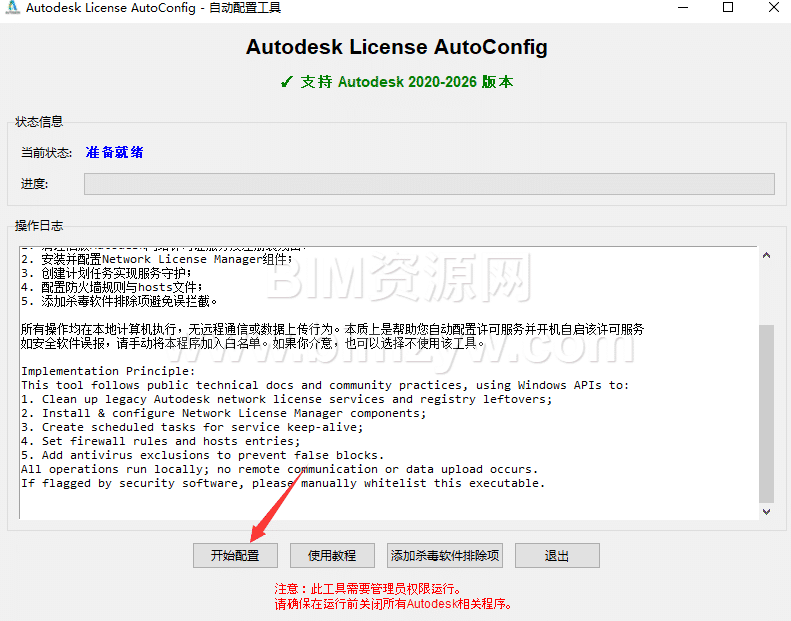Click the log scrollbar's down arrow
Screen dimensions: 791x621
coord(766,511)
